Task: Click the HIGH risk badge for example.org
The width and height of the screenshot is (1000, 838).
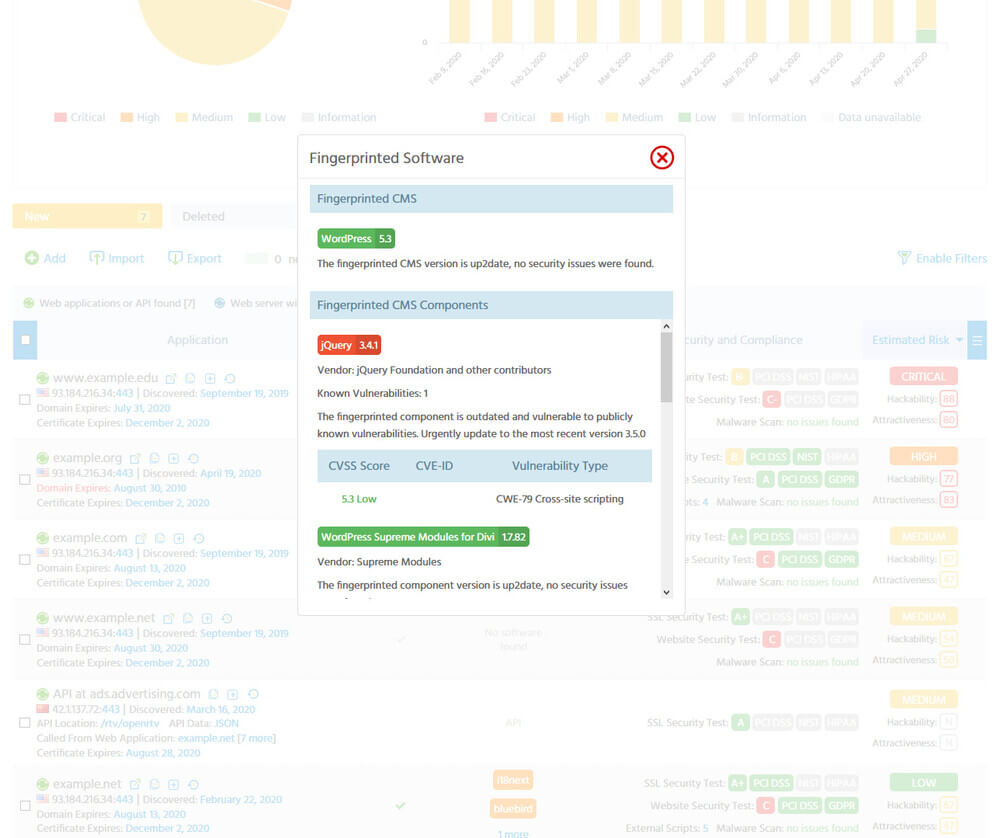Action: (923, 457)
